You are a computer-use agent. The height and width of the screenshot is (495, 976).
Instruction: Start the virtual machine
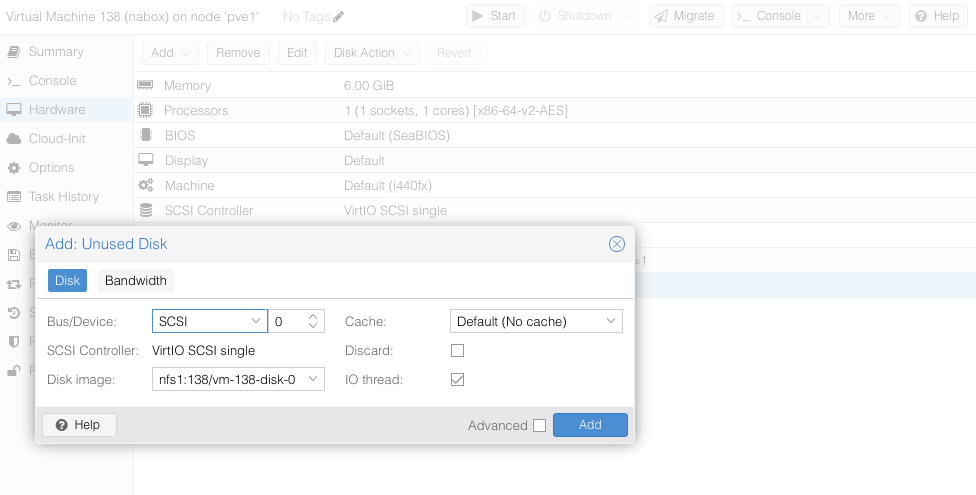tap(495, 16)
